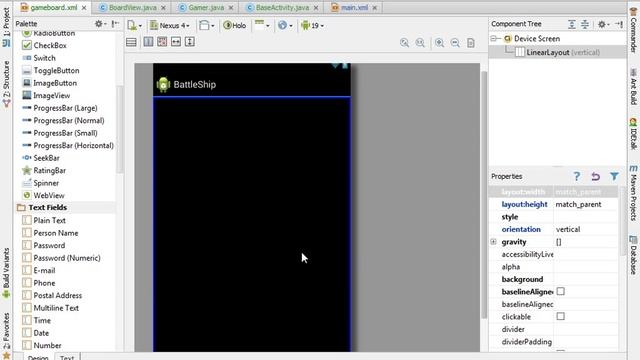Collapse all in Component Tree

[x=585, y=24]
